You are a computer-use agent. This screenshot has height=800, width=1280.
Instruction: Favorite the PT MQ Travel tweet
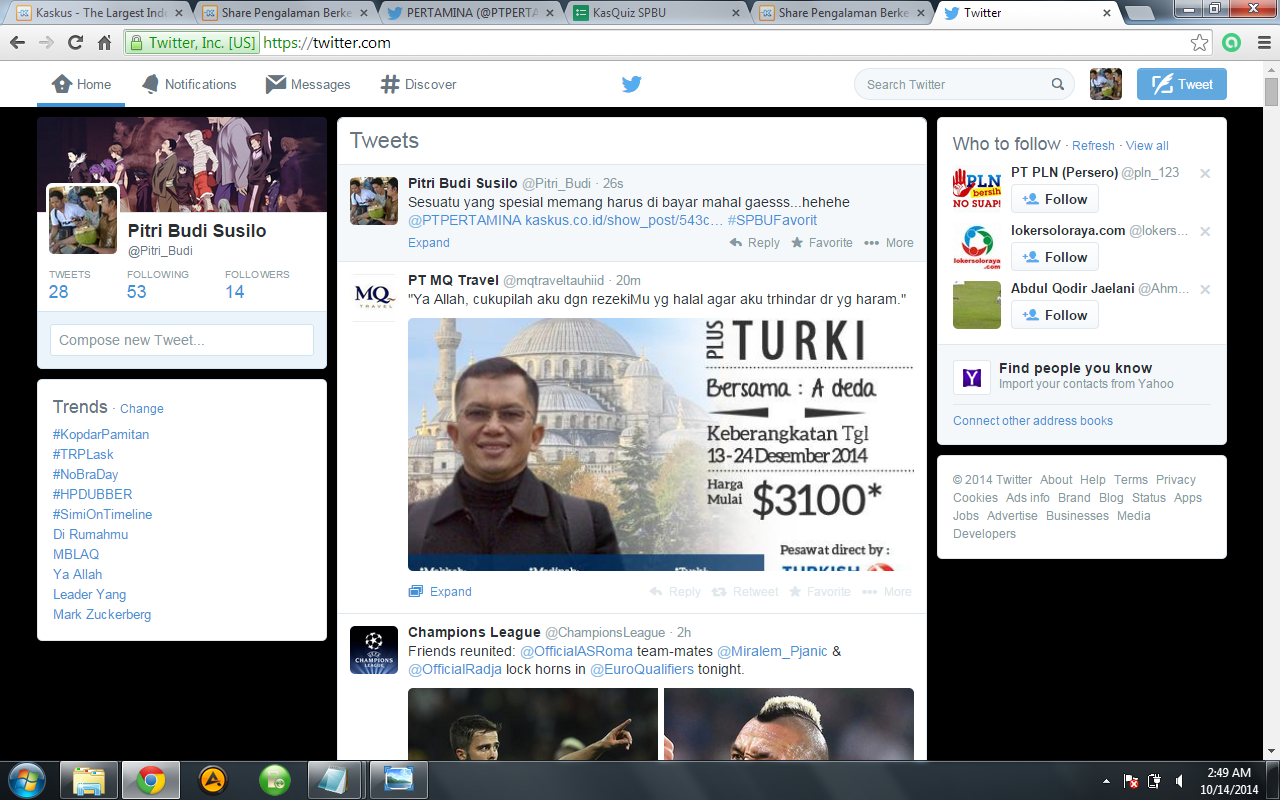pos(820,592)
